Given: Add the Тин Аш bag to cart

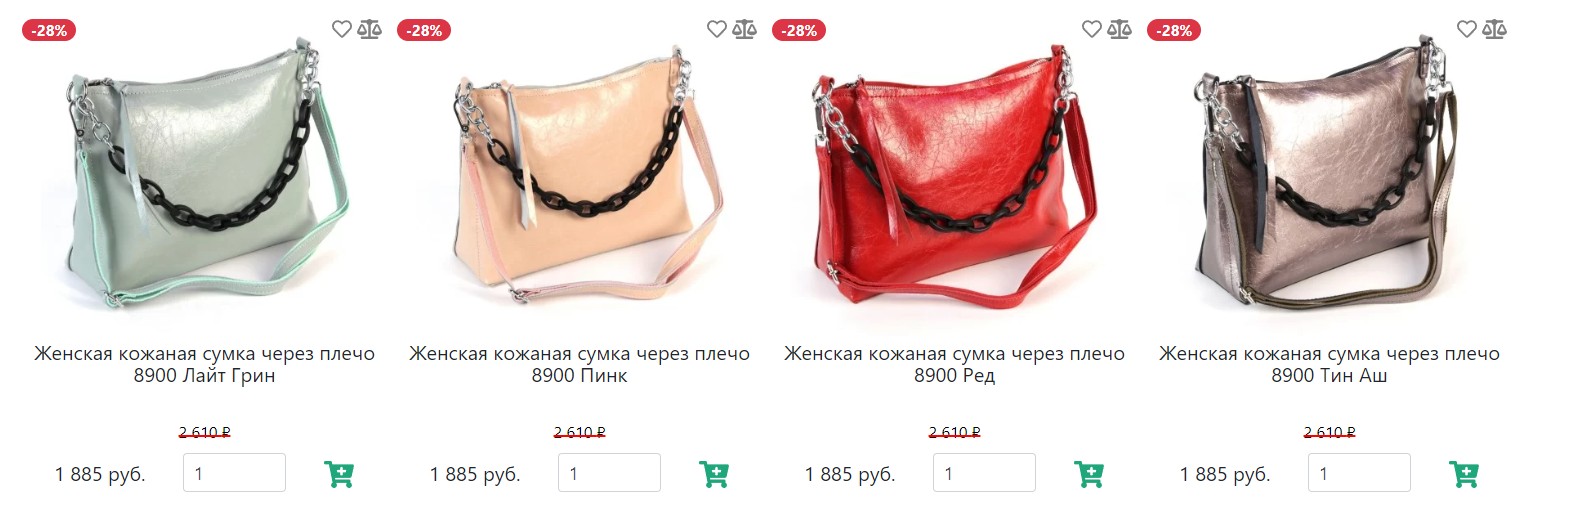Looking at the screenshot, I should [x=1464, y=473].
